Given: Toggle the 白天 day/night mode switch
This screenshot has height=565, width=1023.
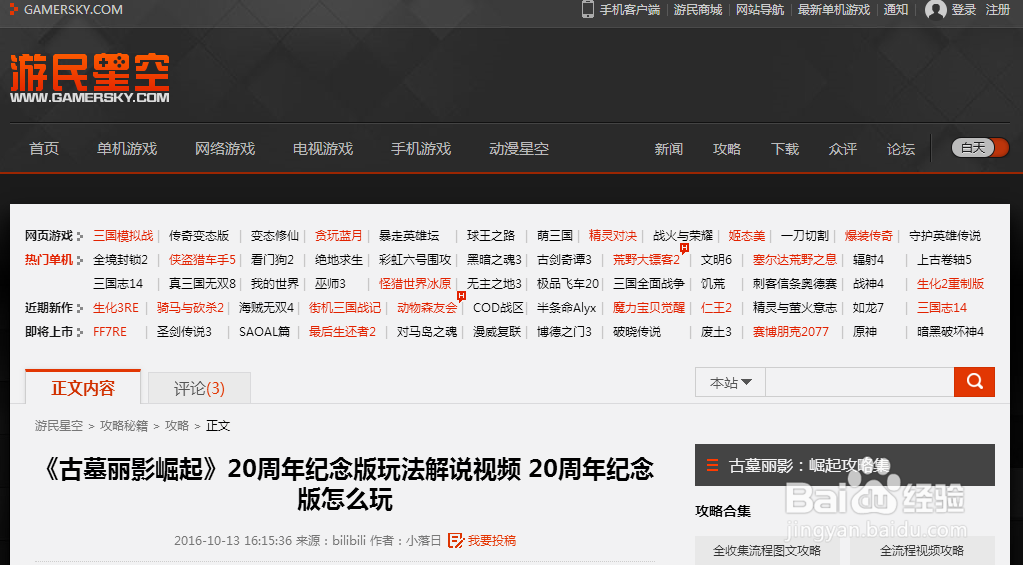Looking at the screenshot, I should click(980, 148).
